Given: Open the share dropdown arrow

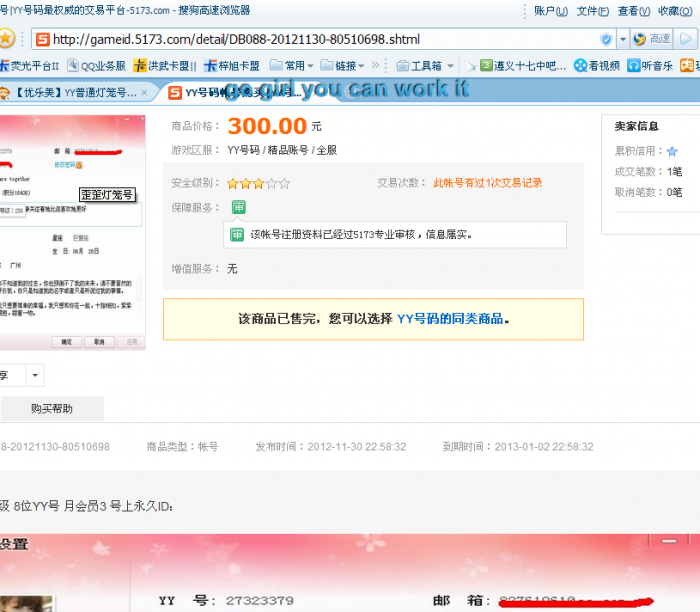Looking at the screenshot, I should pos(35,375).
